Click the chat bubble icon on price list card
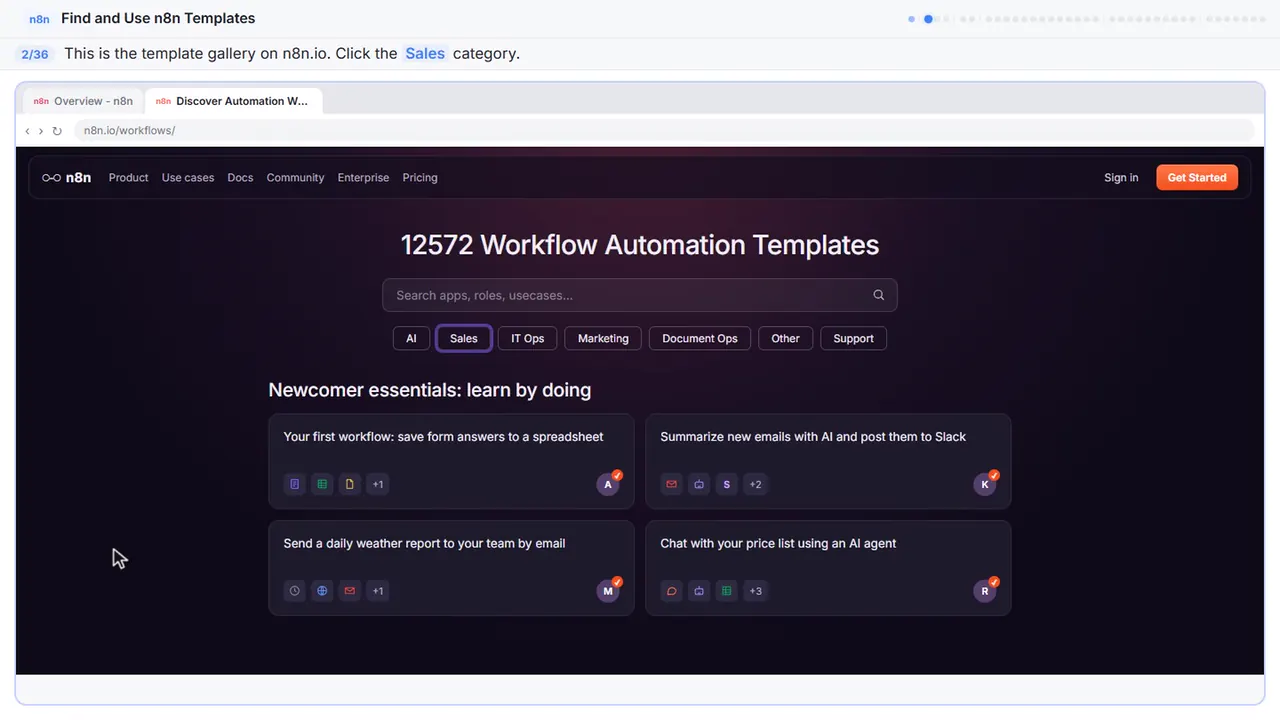The height and width of the screenshot is (720, 1280). pyautogui.click(x=672, y=591)
